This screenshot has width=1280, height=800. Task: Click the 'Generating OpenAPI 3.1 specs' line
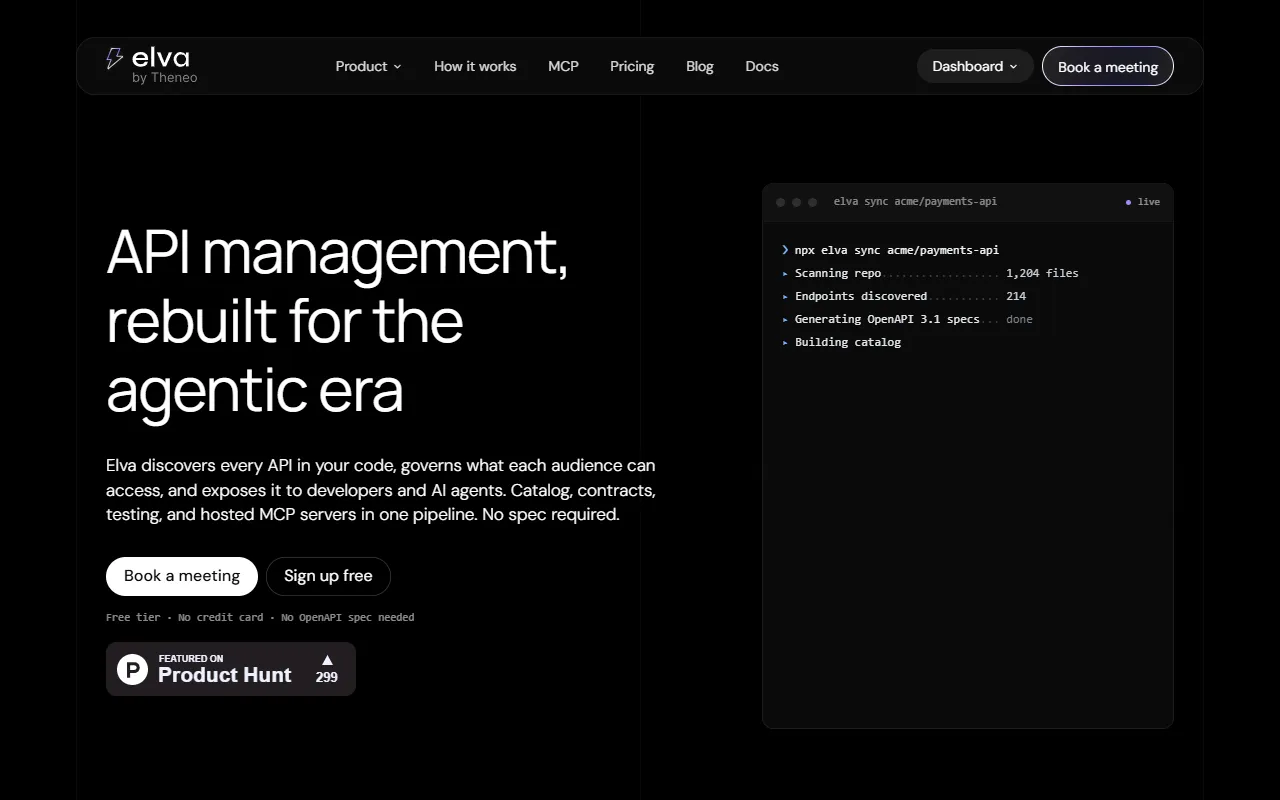(x=907, y=319)
